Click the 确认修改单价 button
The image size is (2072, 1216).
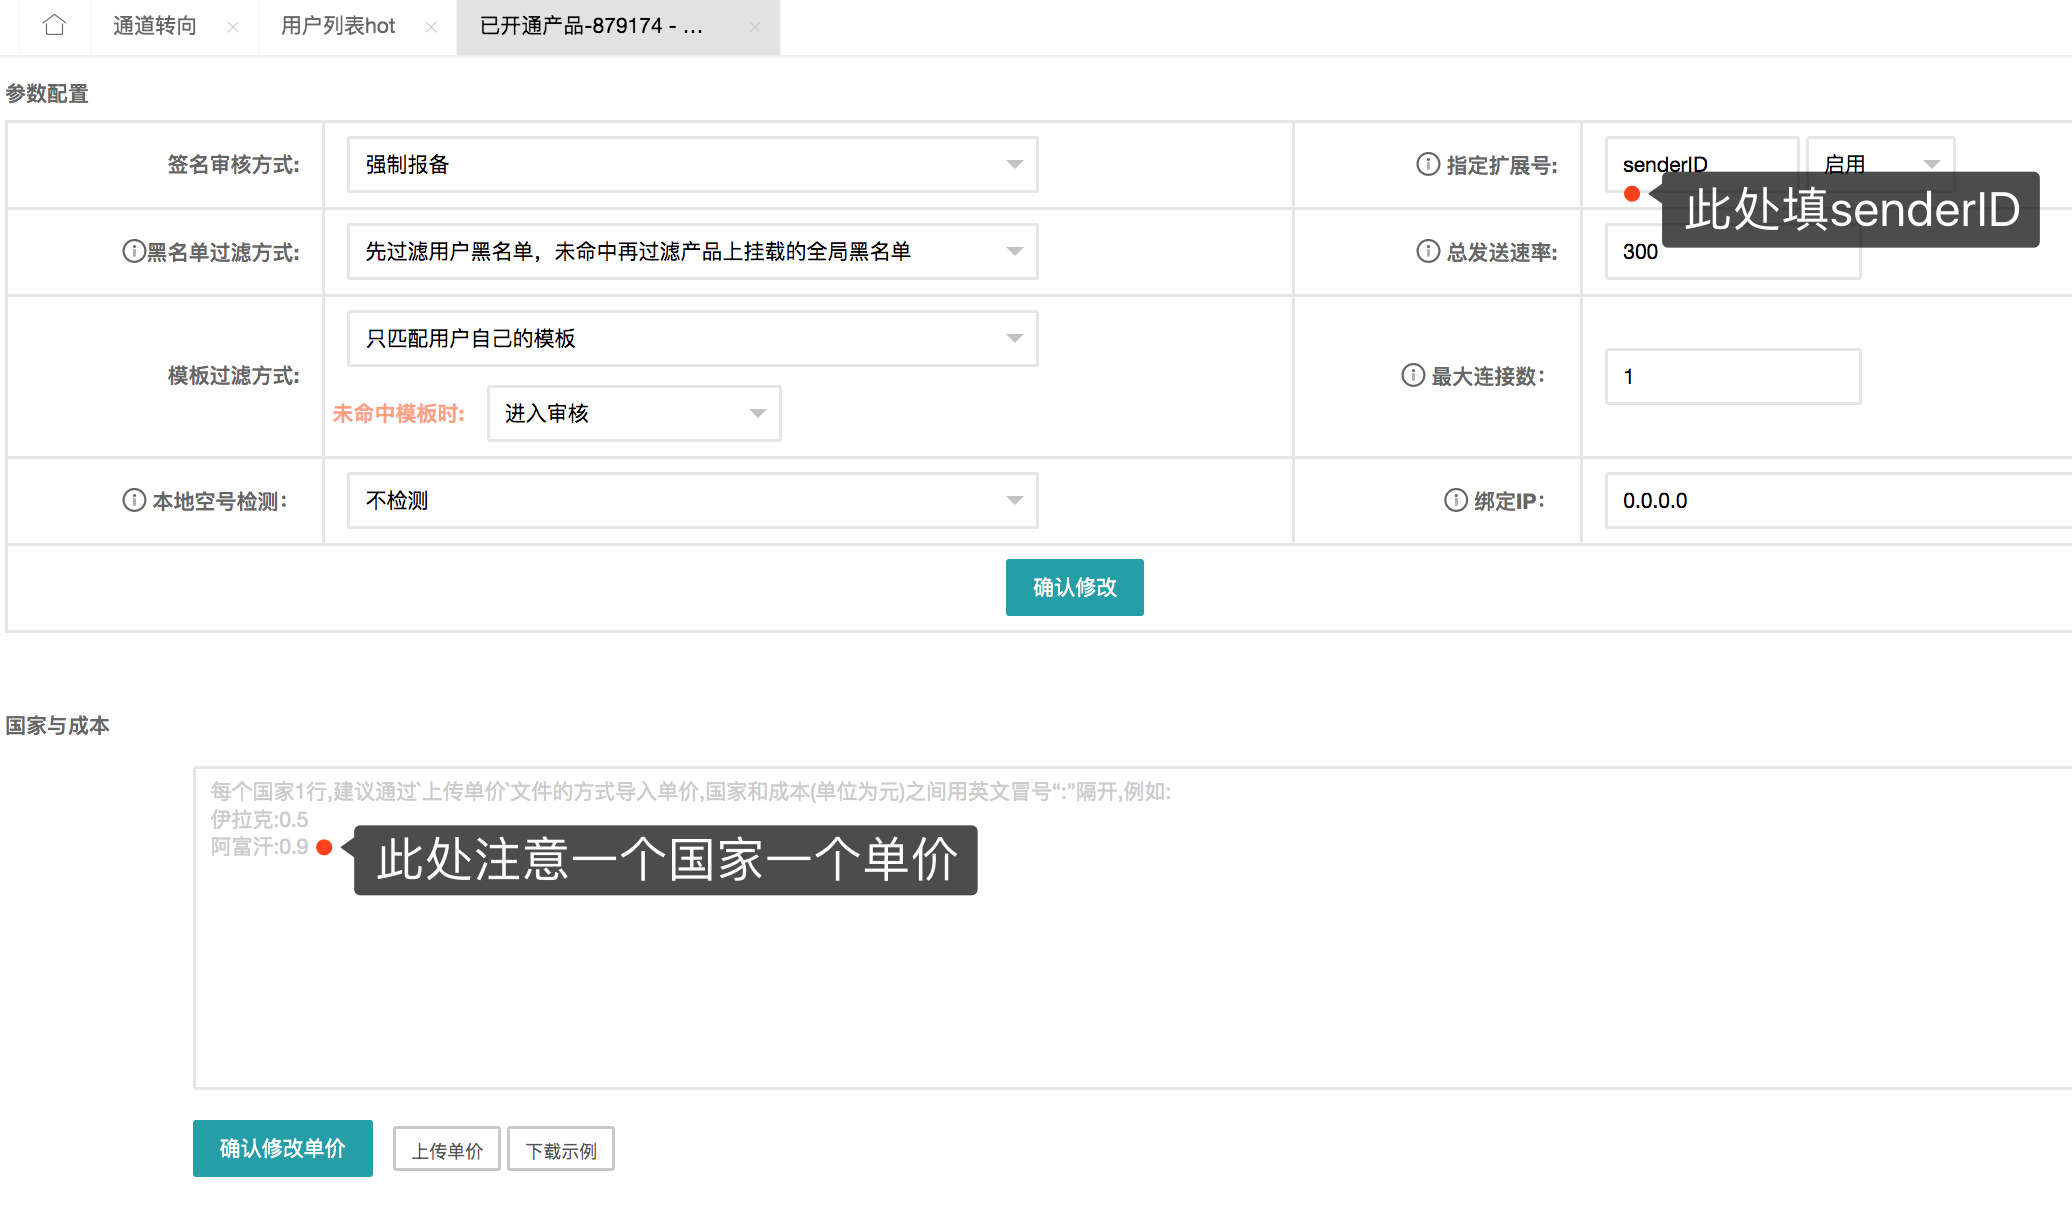click(x=282, y=1148)
